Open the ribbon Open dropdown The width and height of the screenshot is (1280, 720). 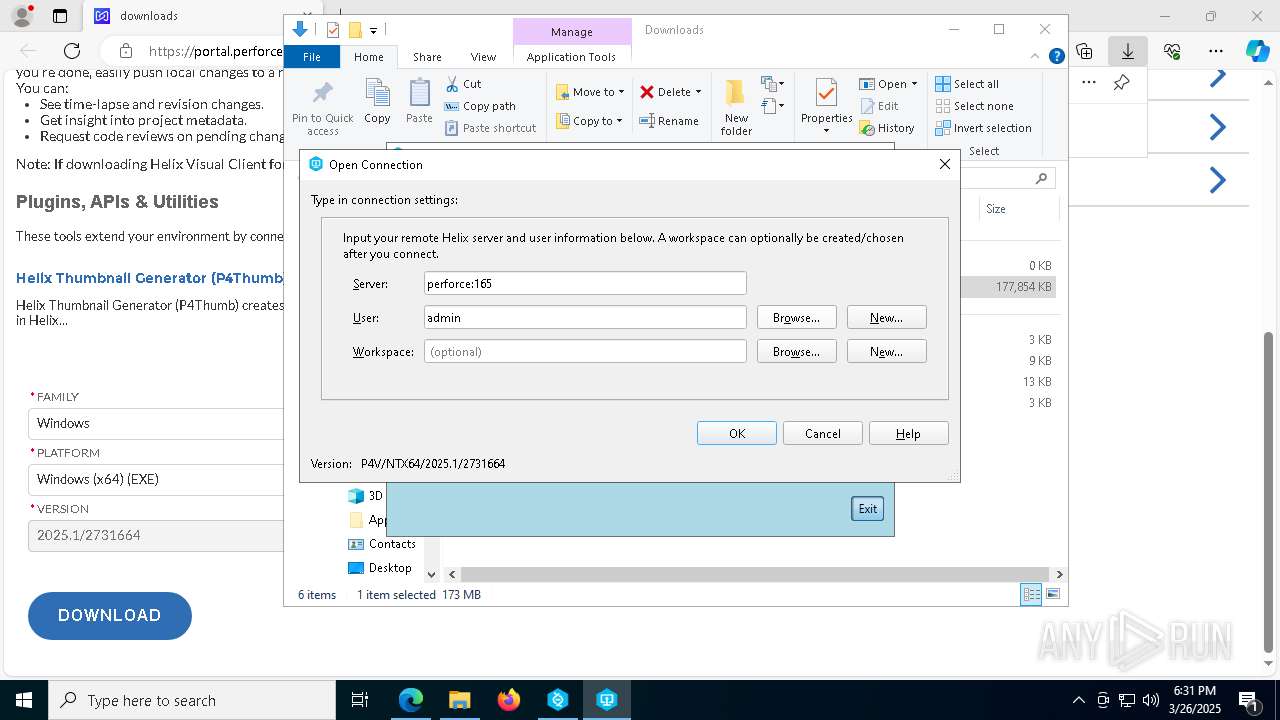pos(914,84)
